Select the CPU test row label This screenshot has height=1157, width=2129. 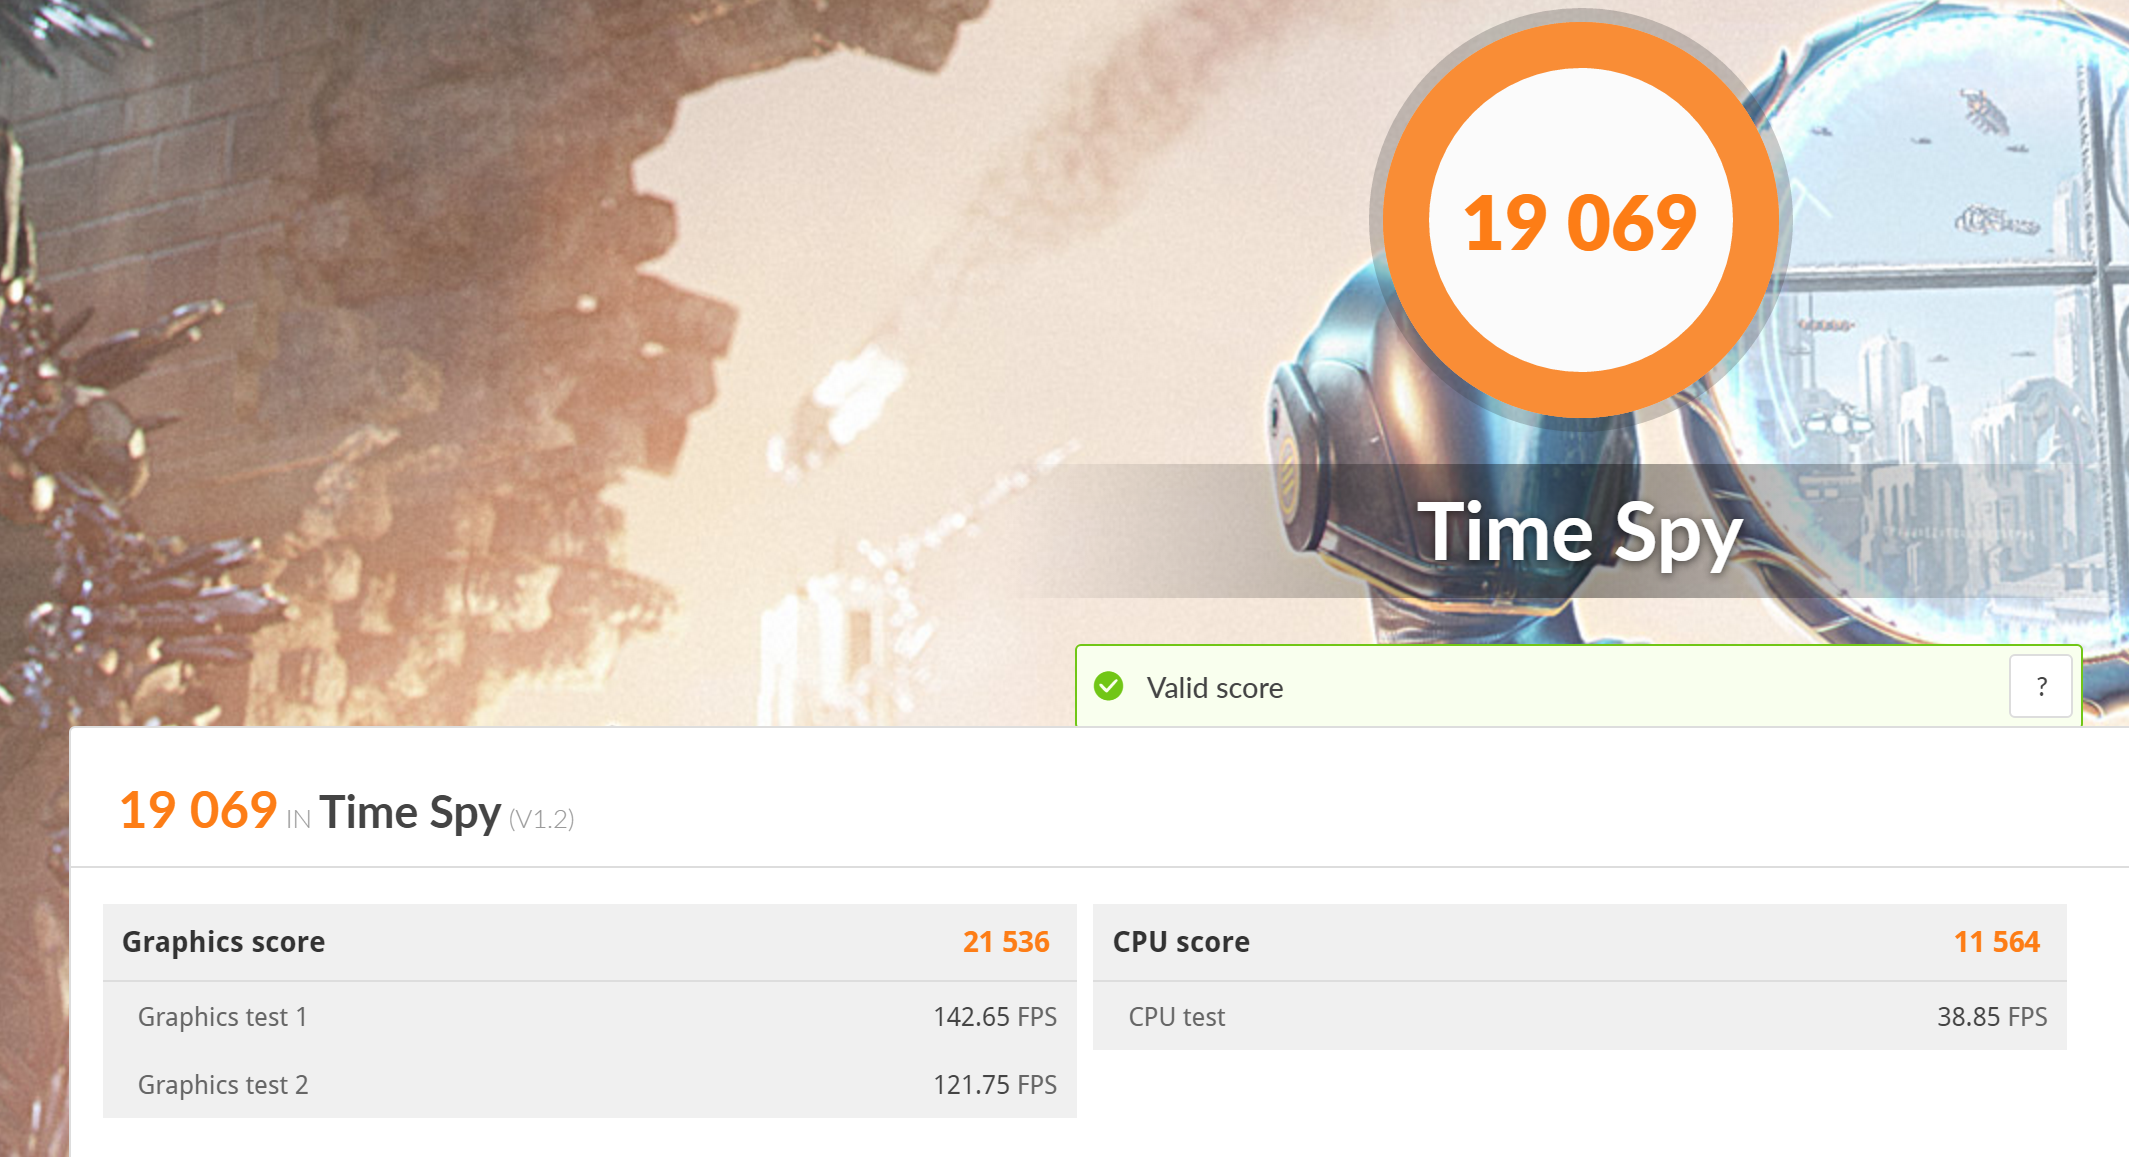point(1177,1017)
